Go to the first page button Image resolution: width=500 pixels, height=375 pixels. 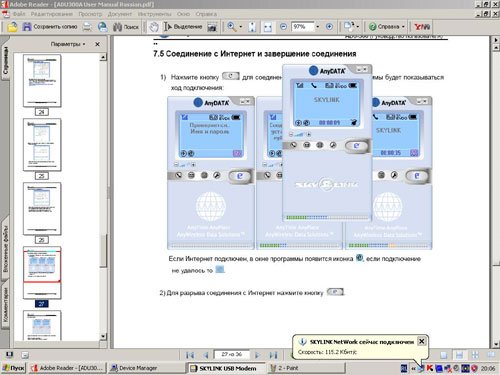tap(190, 355)
